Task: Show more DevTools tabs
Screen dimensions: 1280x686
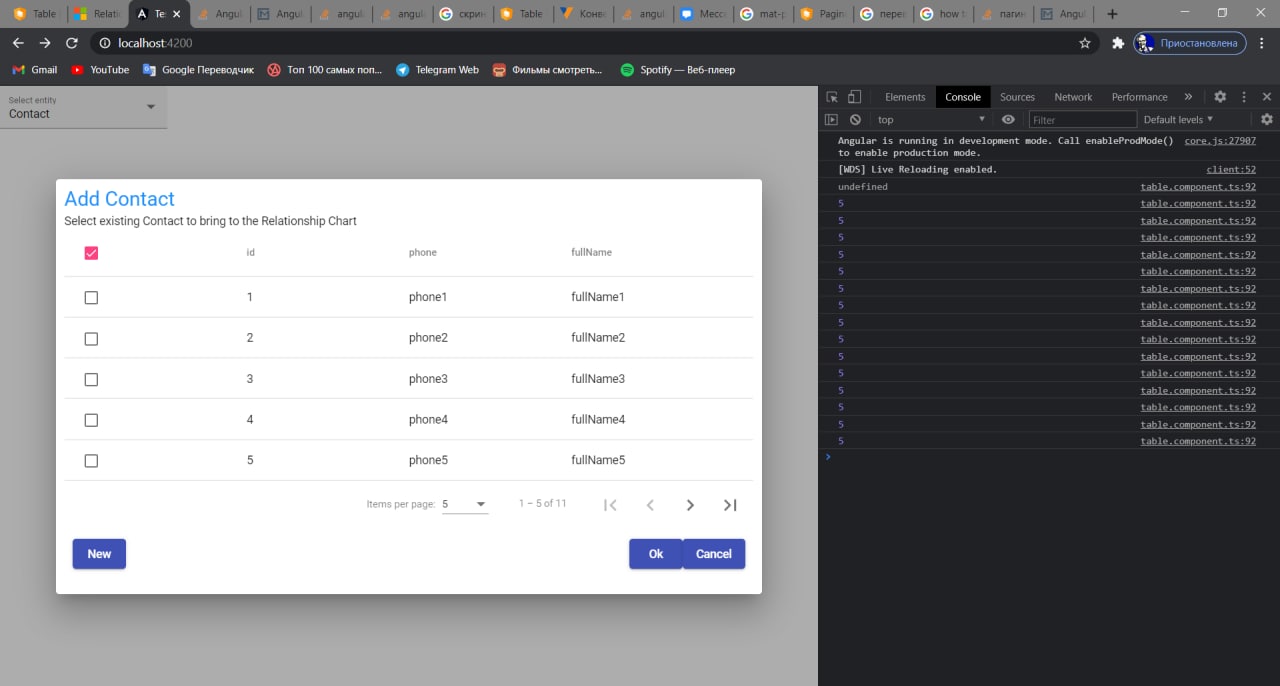Action: [x=1188, y=97]
